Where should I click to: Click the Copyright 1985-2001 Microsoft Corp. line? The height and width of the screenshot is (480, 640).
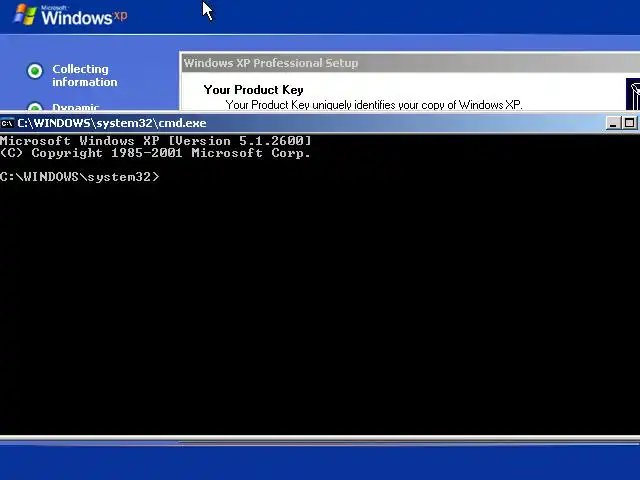pos(156,153)
